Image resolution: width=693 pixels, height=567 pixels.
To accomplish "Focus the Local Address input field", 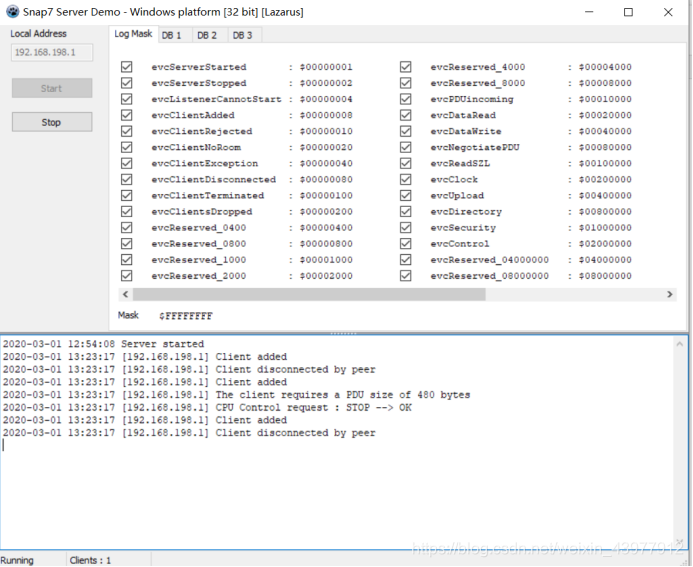I will [52, 52].
